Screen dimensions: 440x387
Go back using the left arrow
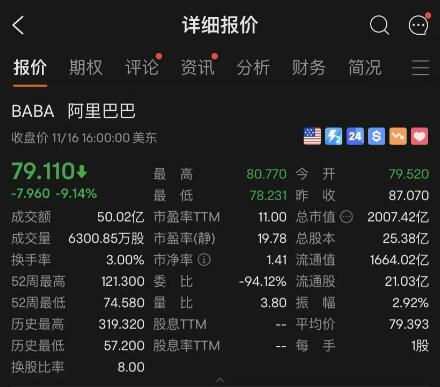coord(18,25)
